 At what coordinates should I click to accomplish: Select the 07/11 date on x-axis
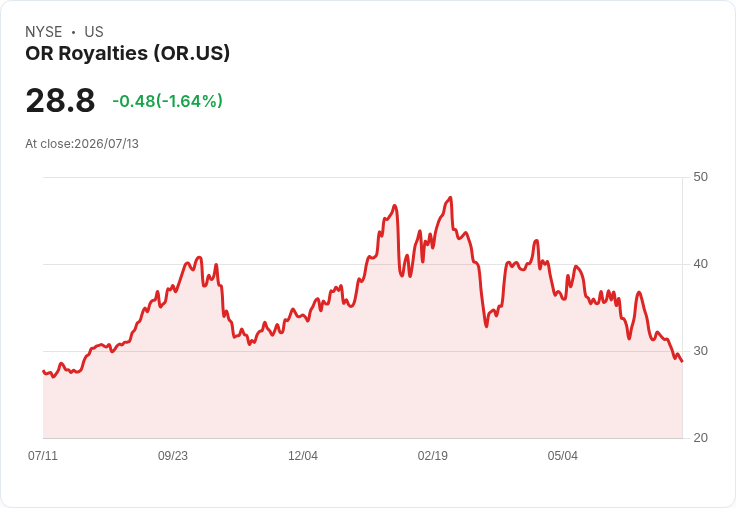click(x=43, y=456)
